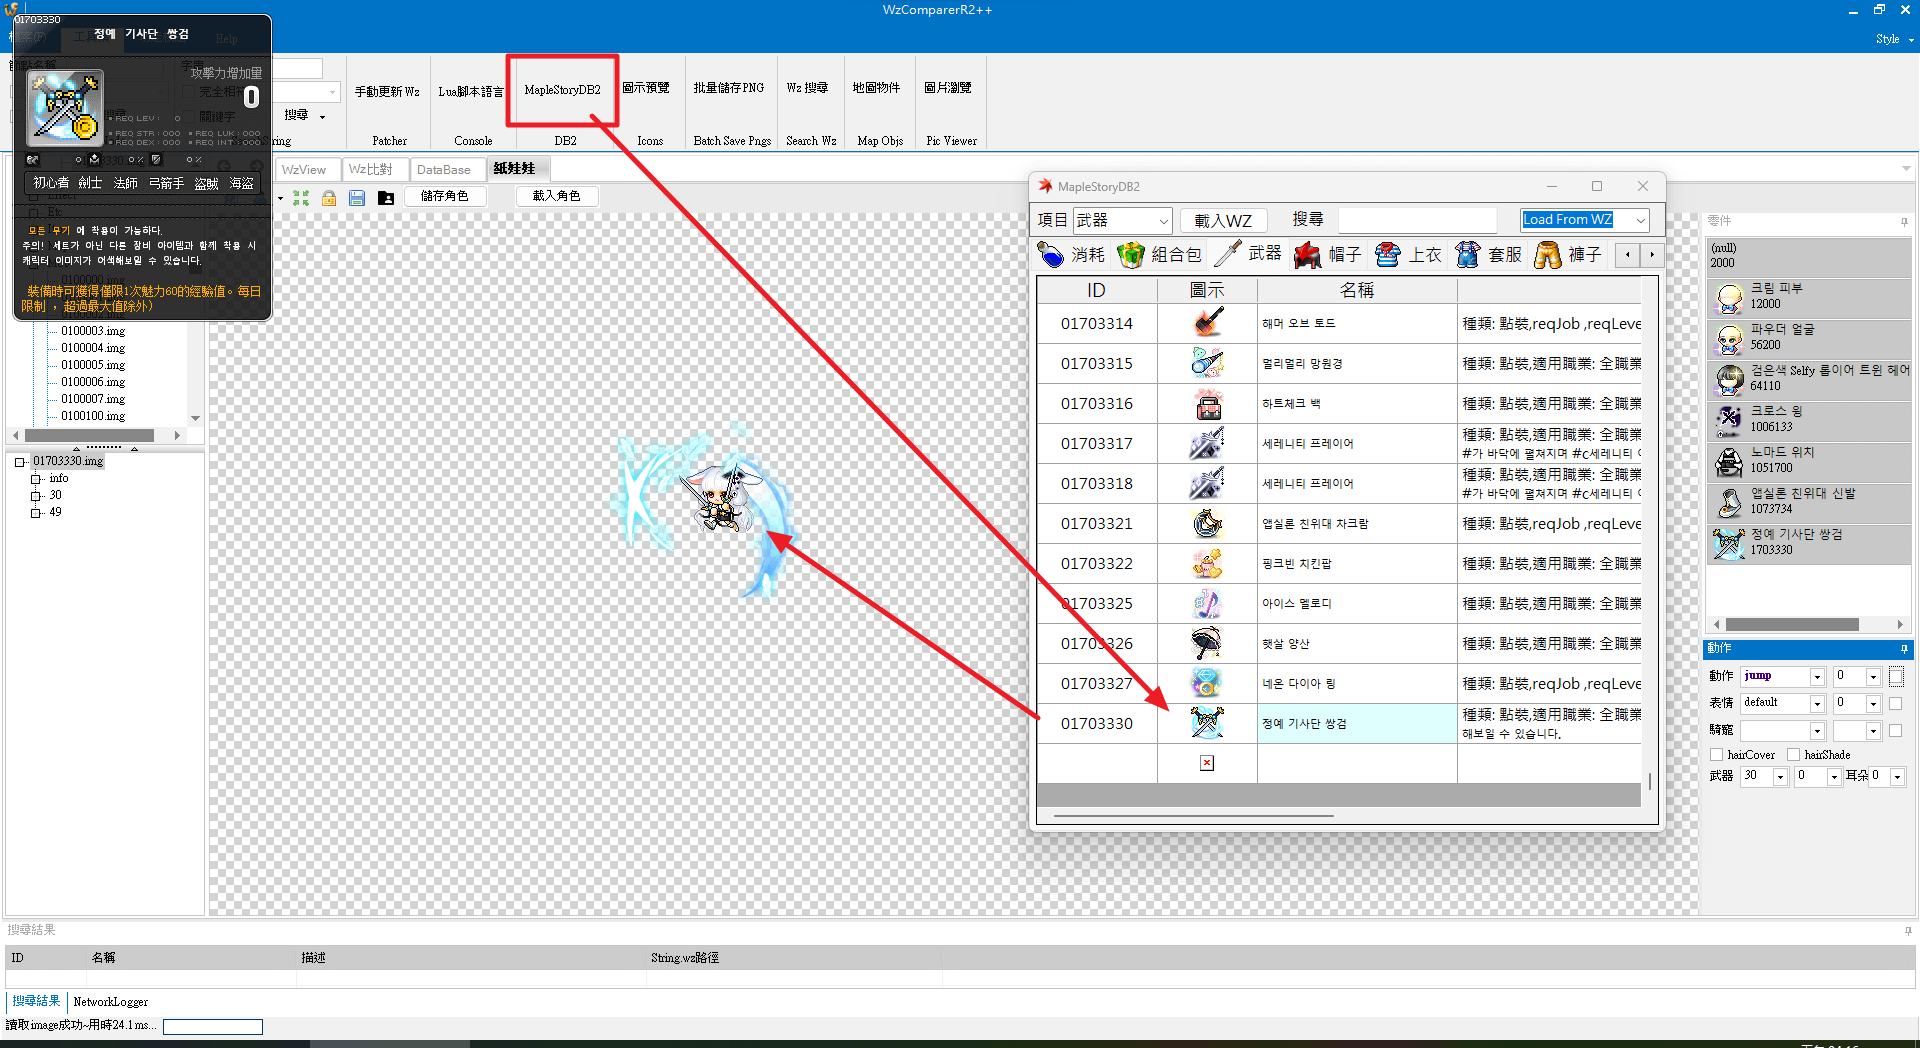Select the 套服 overall category icon
Image resolution: width=1920 pixels, height=1048 pixels.
pos(1467,255)
